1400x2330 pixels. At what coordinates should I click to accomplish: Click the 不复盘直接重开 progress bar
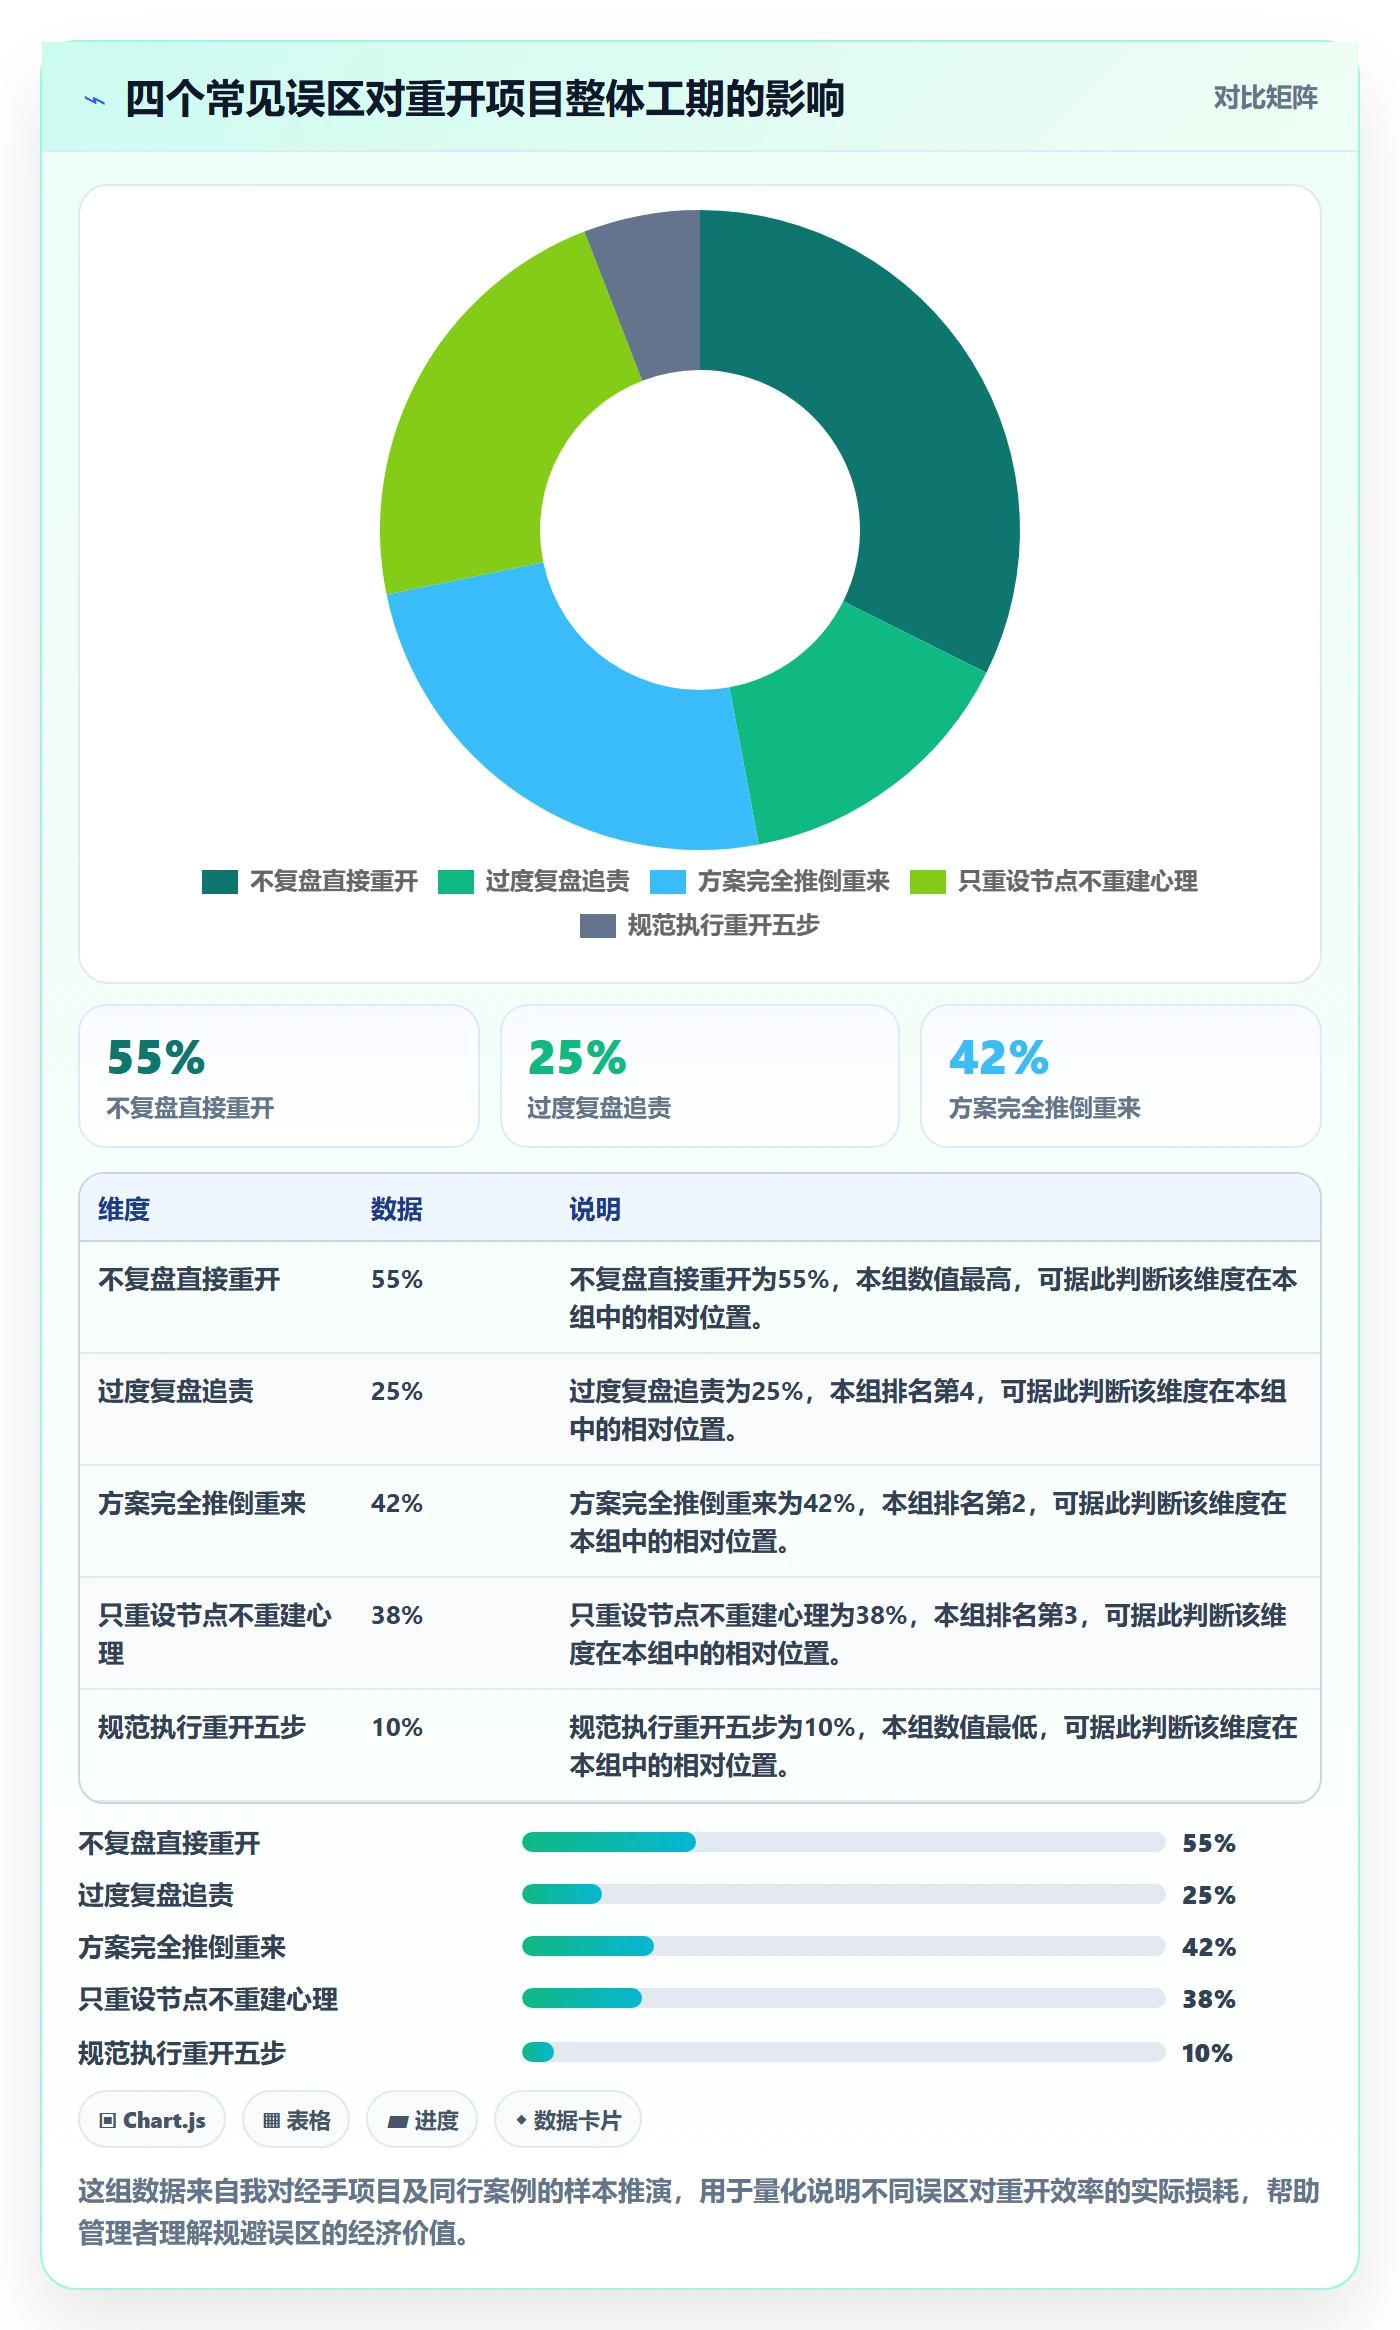point(843,1842)
